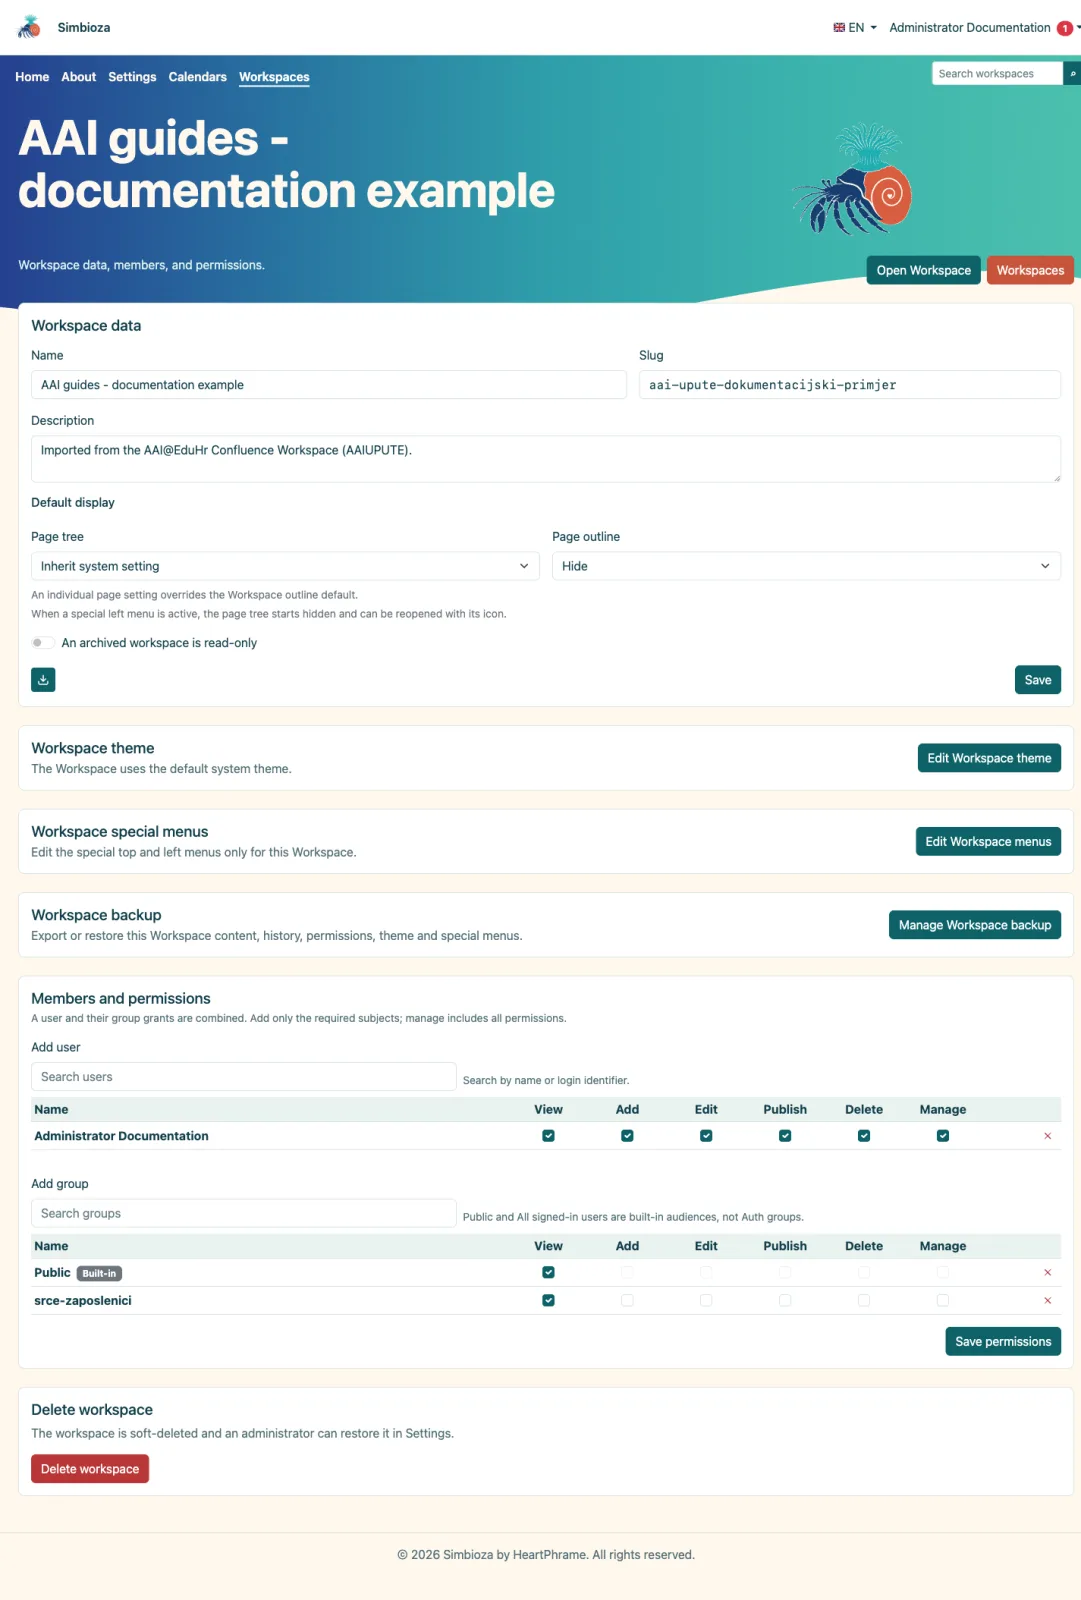
Task: Click the Description text area
Action: pos(546,459)
